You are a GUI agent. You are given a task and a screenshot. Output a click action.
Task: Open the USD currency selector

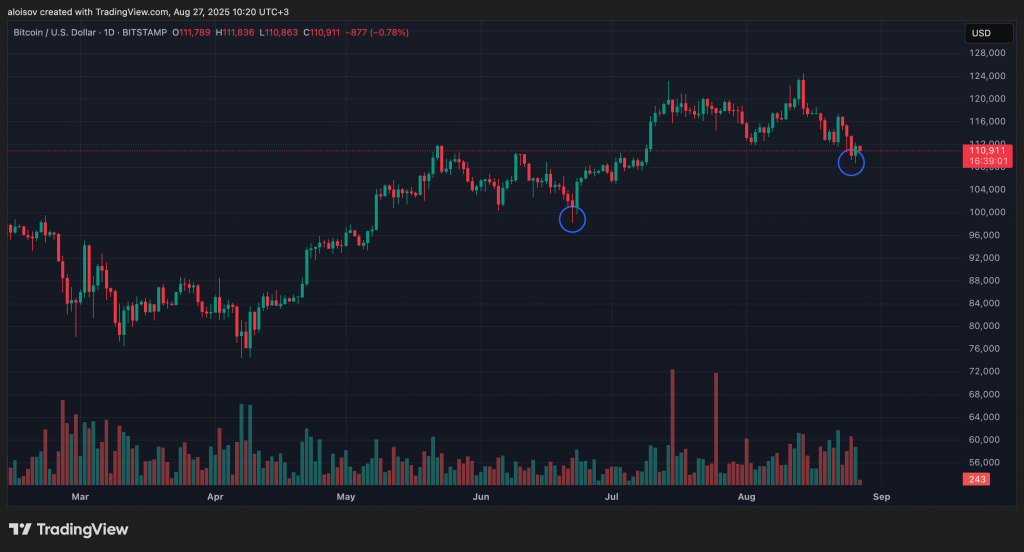point(980,33)
